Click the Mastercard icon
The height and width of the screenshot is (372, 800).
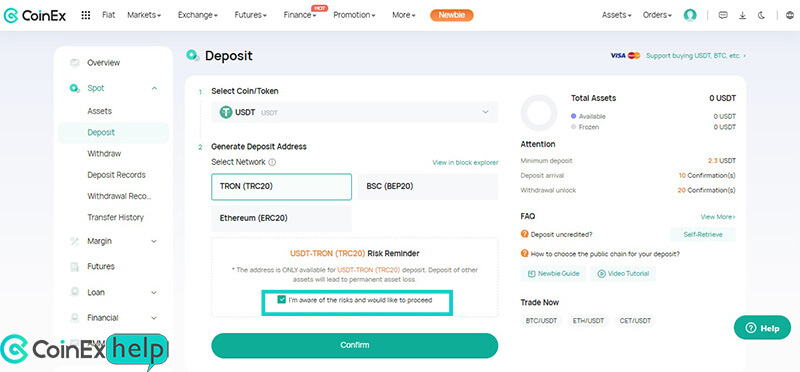(634, 56)
